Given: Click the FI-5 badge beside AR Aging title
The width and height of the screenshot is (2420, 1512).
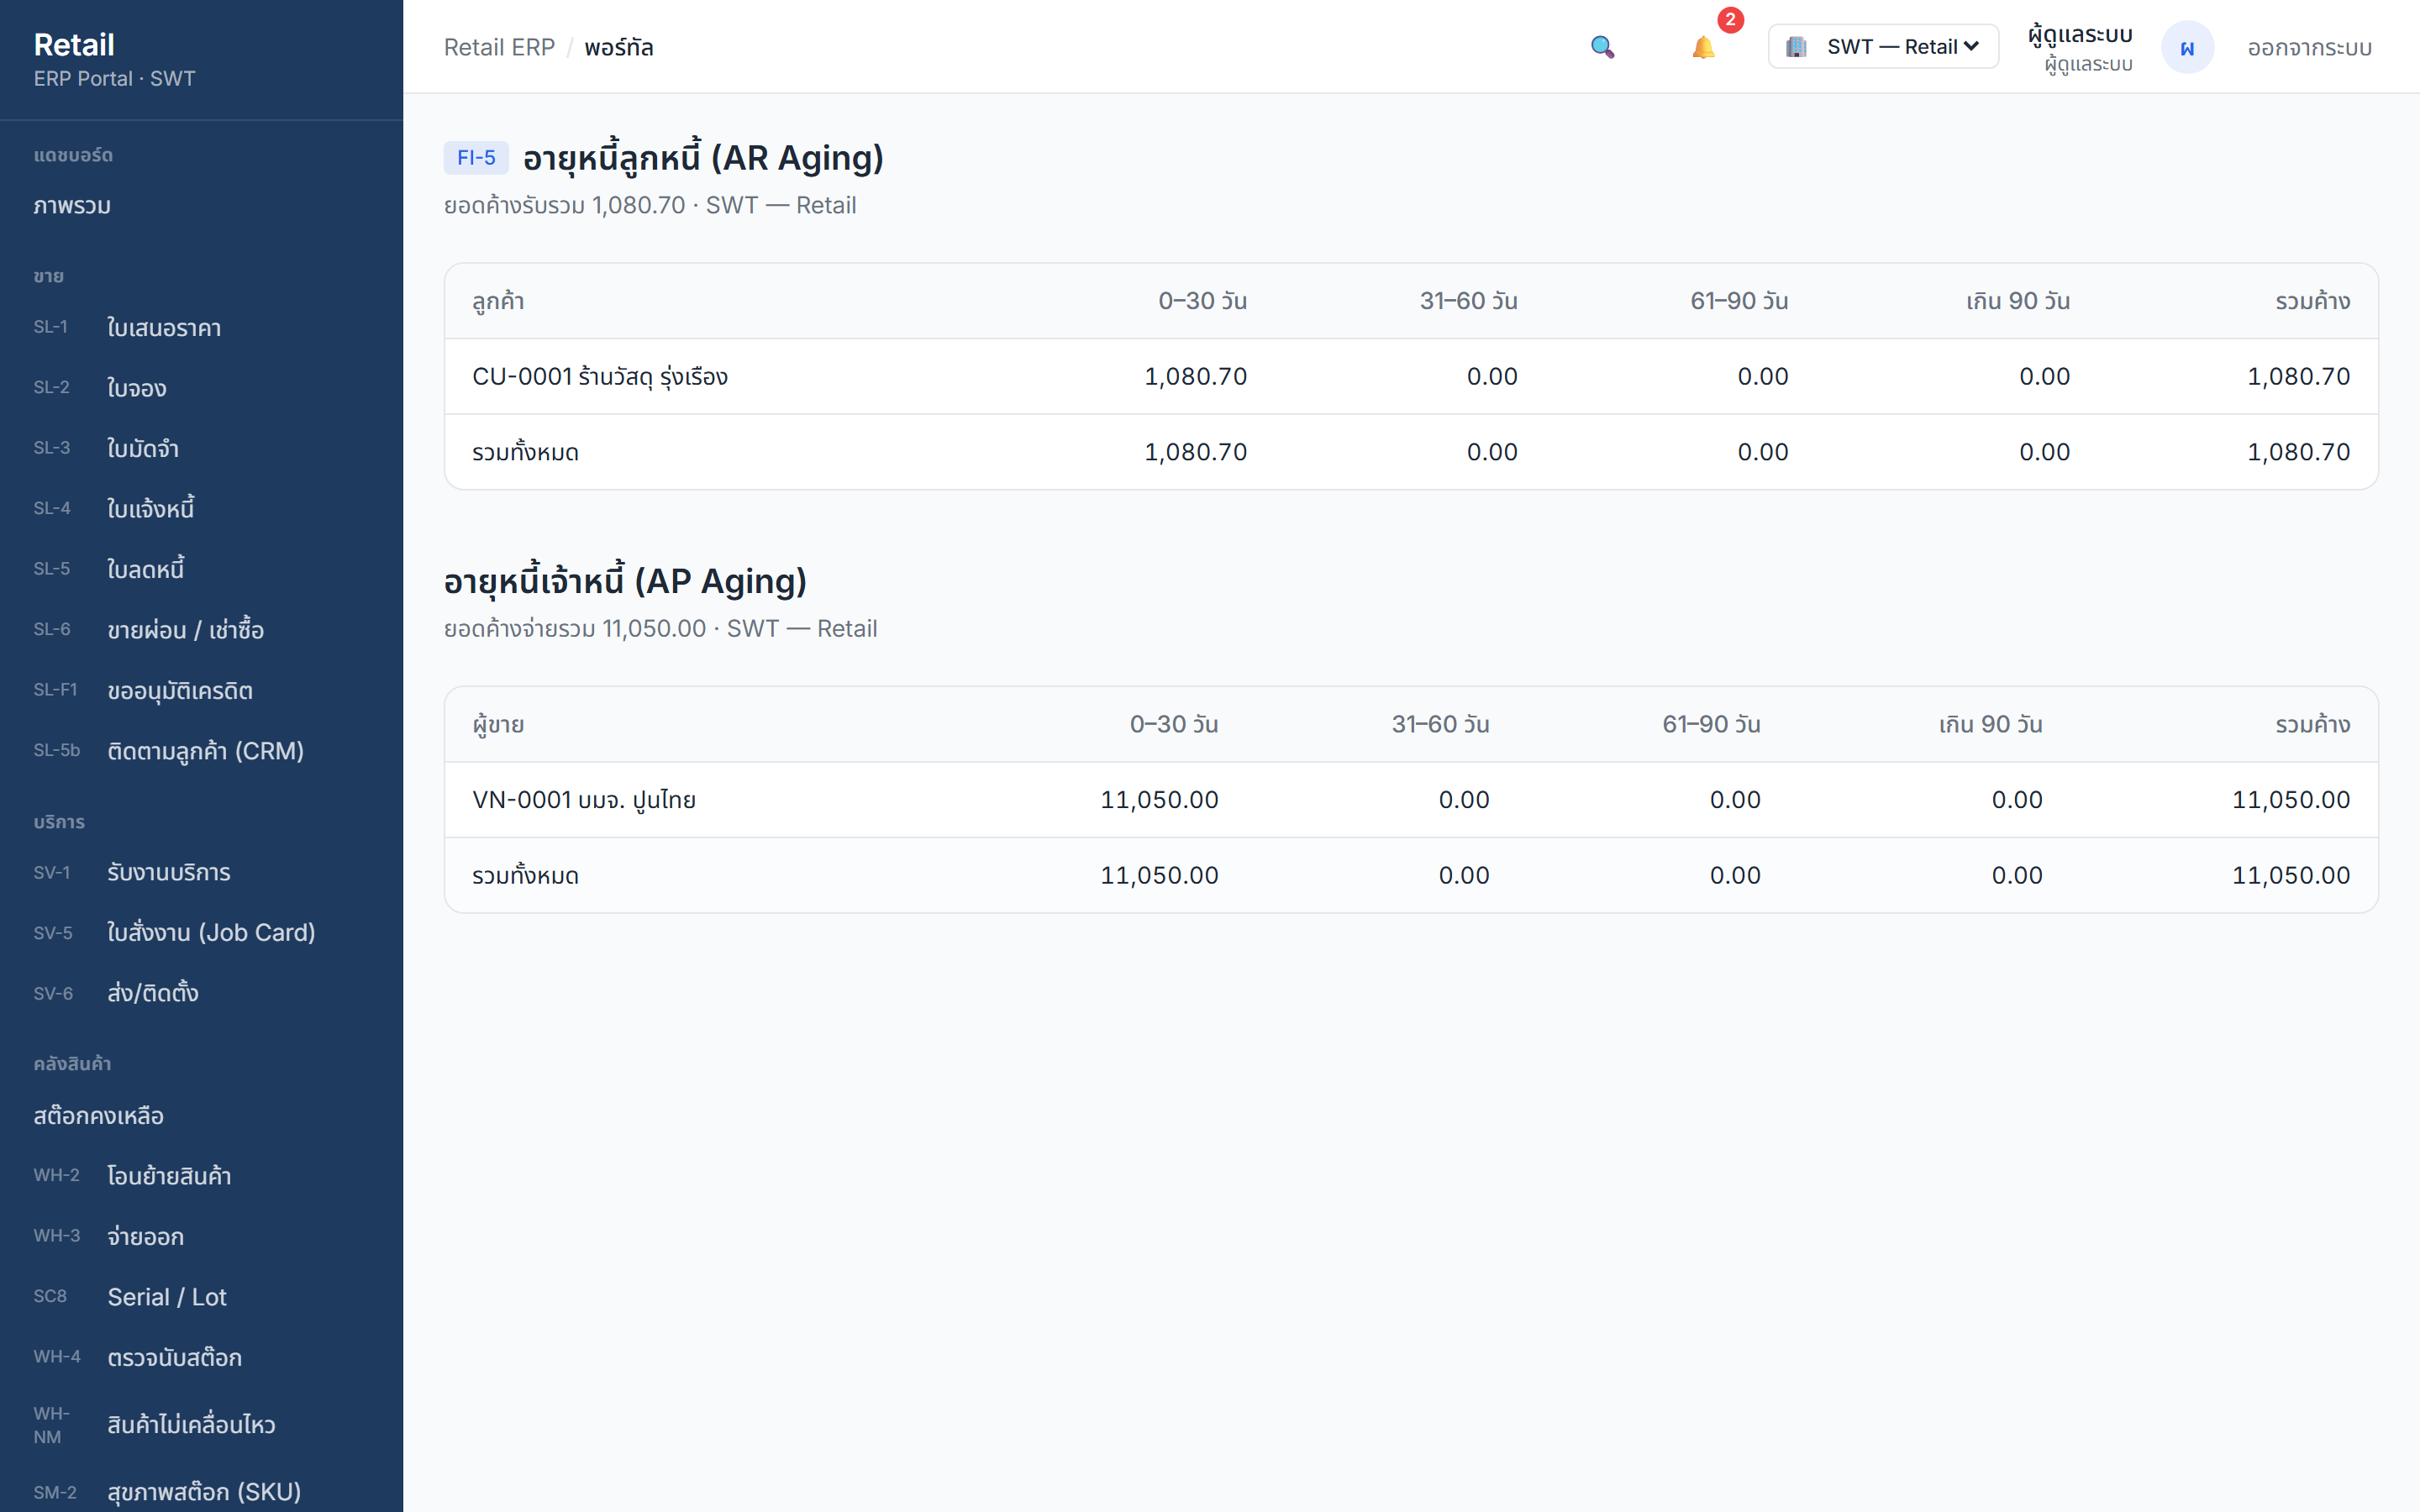Looking at the screenshot, I should pos(476,158).
